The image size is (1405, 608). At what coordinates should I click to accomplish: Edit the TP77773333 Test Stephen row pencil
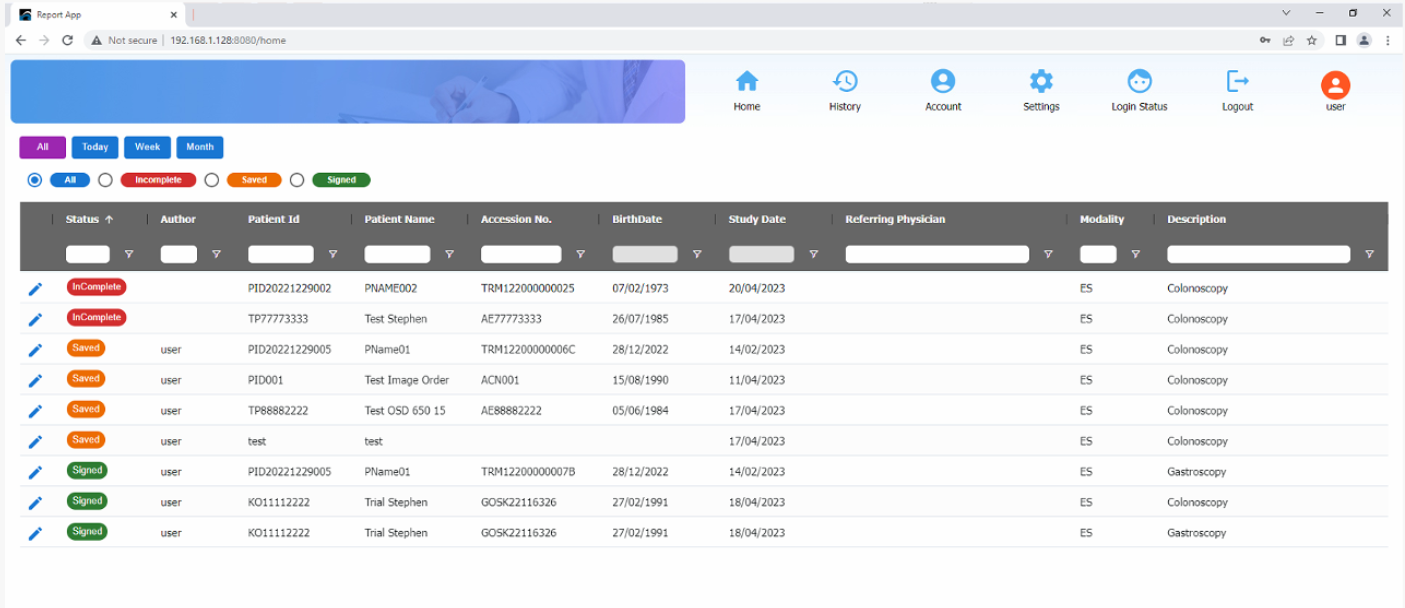(x=35, y=320)
